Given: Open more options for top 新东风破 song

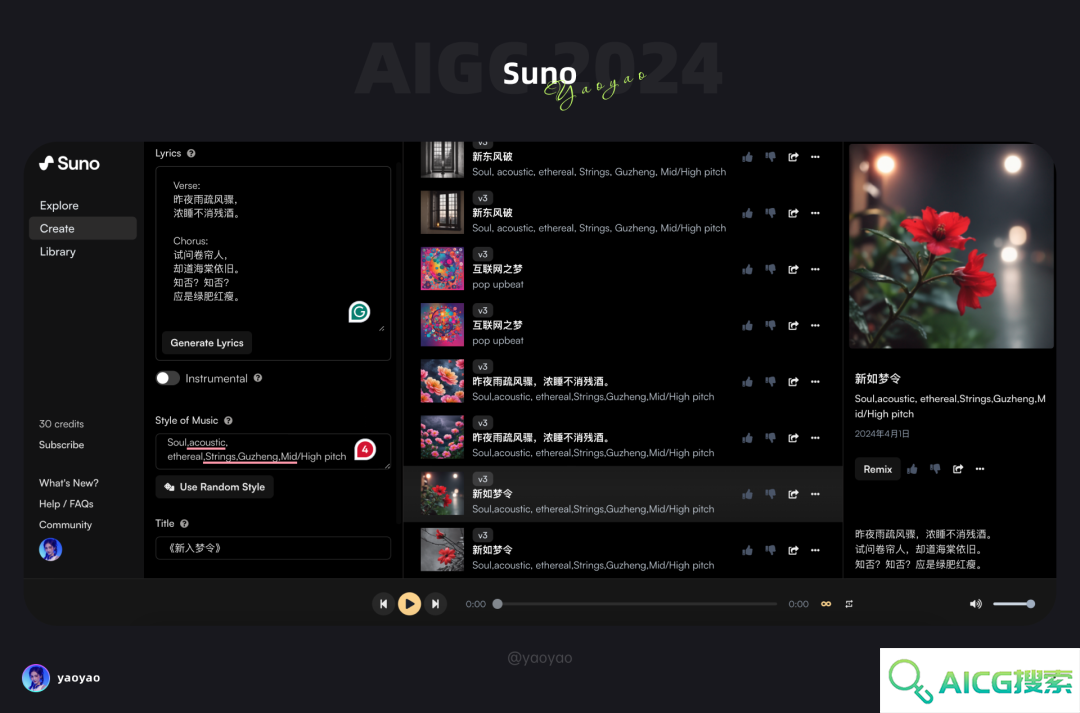Looking at the screenshot, I should click(x=816, y=157).
